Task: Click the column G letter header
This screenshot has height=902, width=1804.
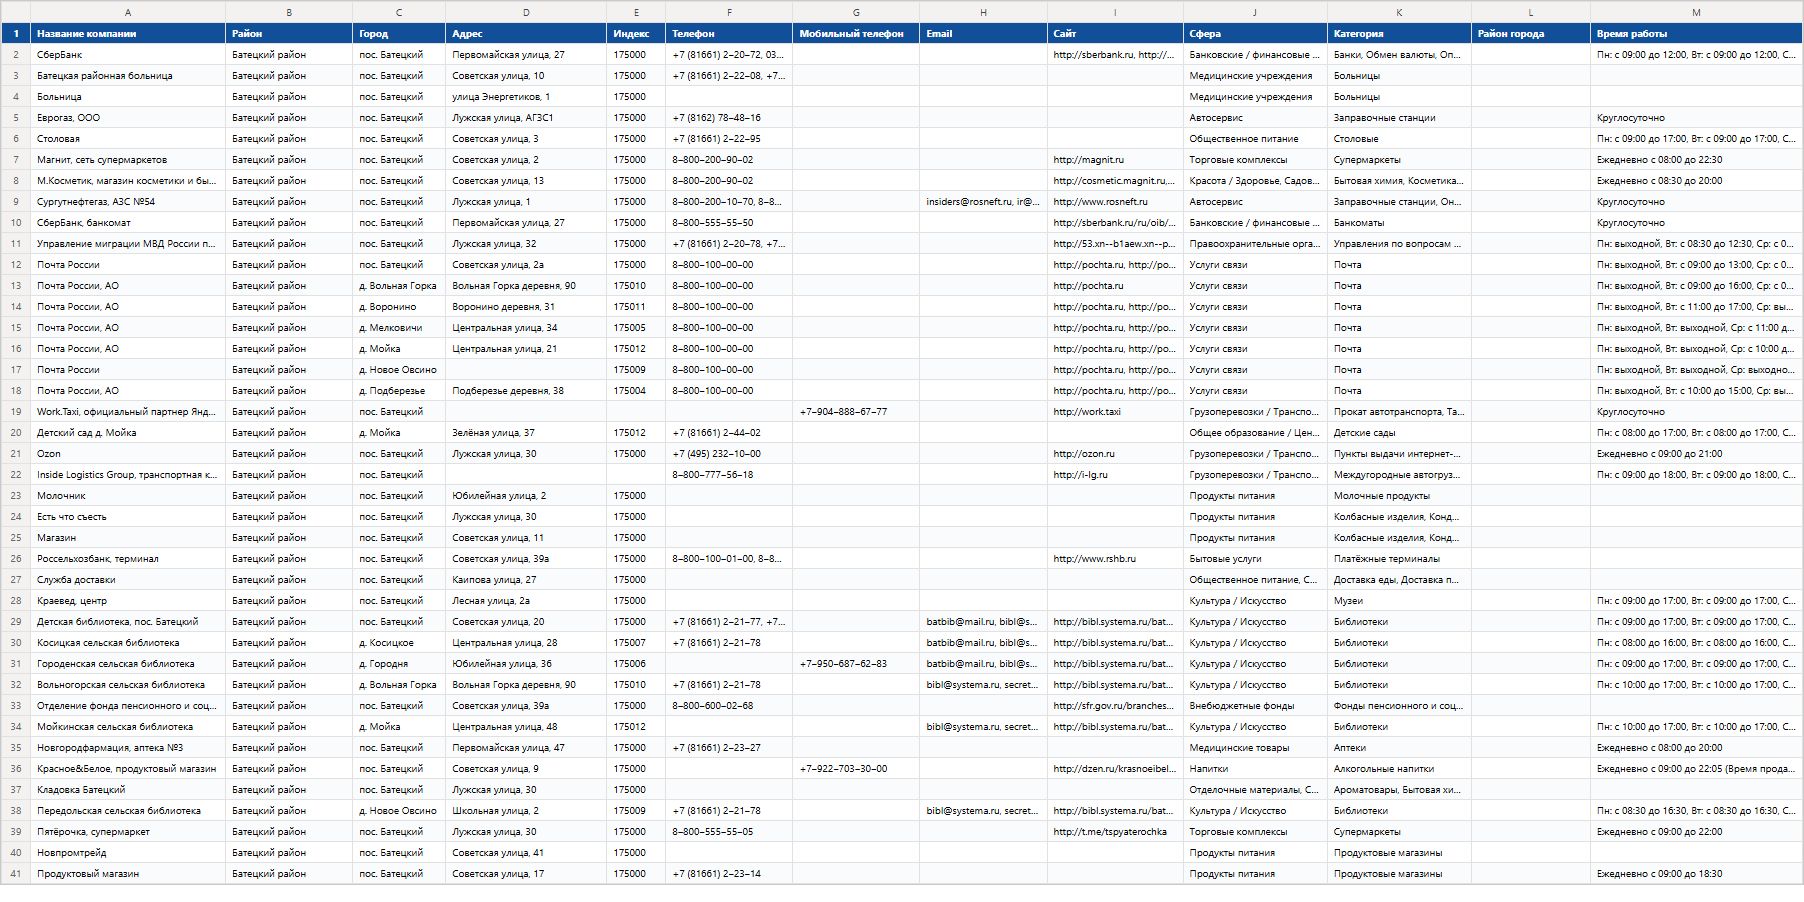Action: point(856,12)
